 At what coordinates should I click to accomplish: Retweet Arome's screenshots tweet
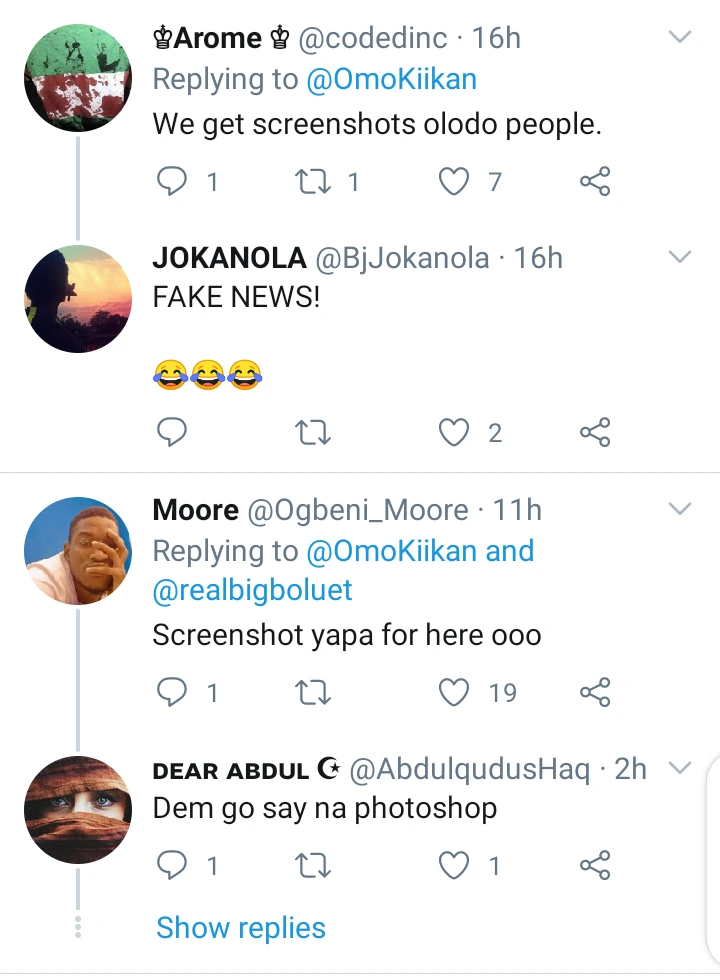(x=316, y=181)
